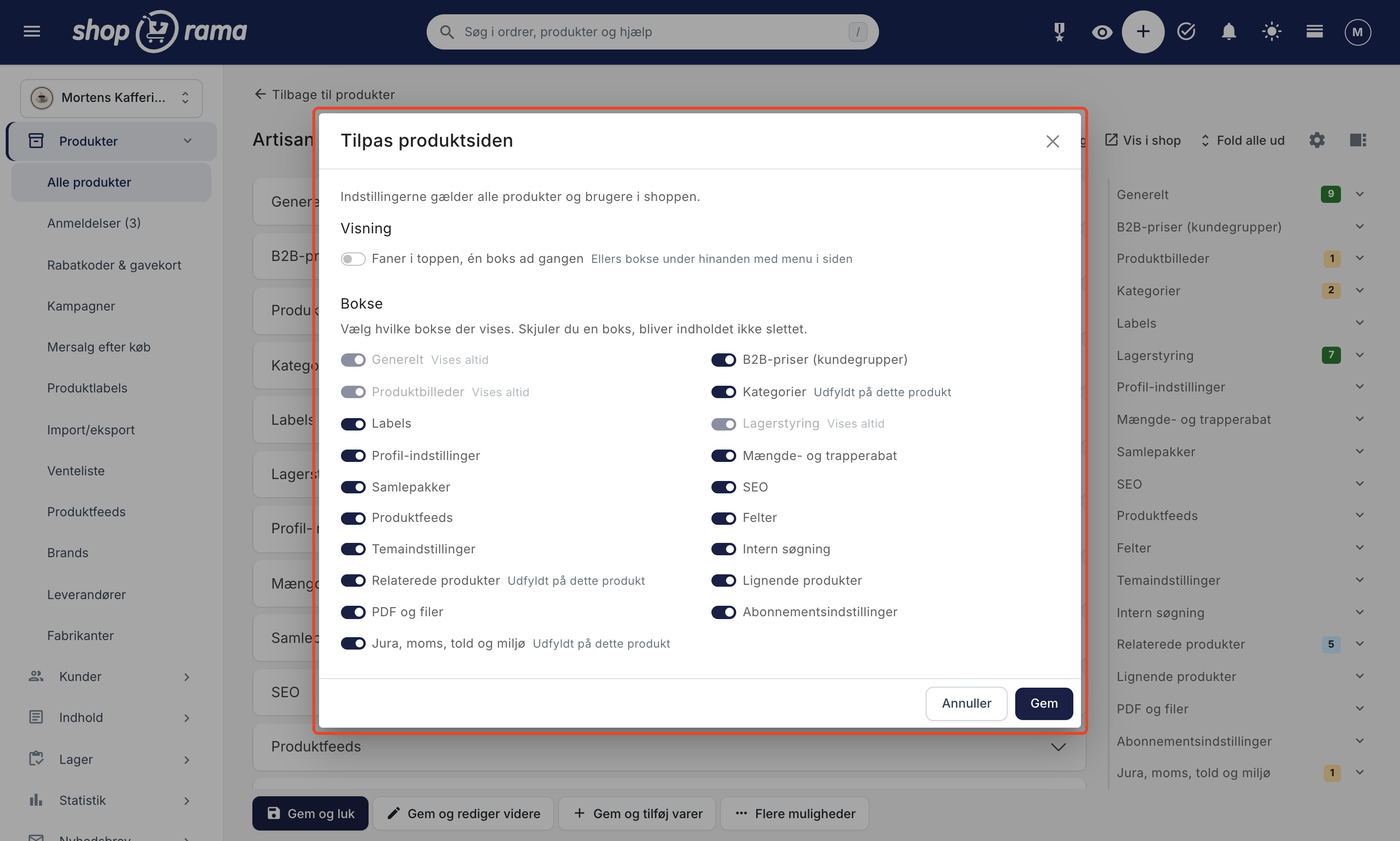
Task: Focus the search orders and products field
Action: 653,32
